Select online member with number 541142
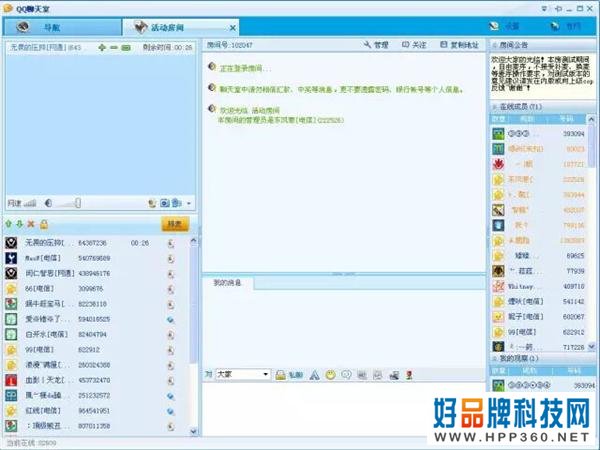The image size is (600, 450). 538,302
